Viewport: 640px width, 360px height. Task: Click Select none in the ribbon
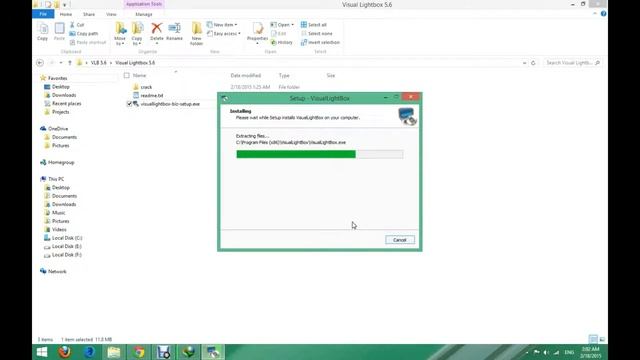tap(316, 33)
